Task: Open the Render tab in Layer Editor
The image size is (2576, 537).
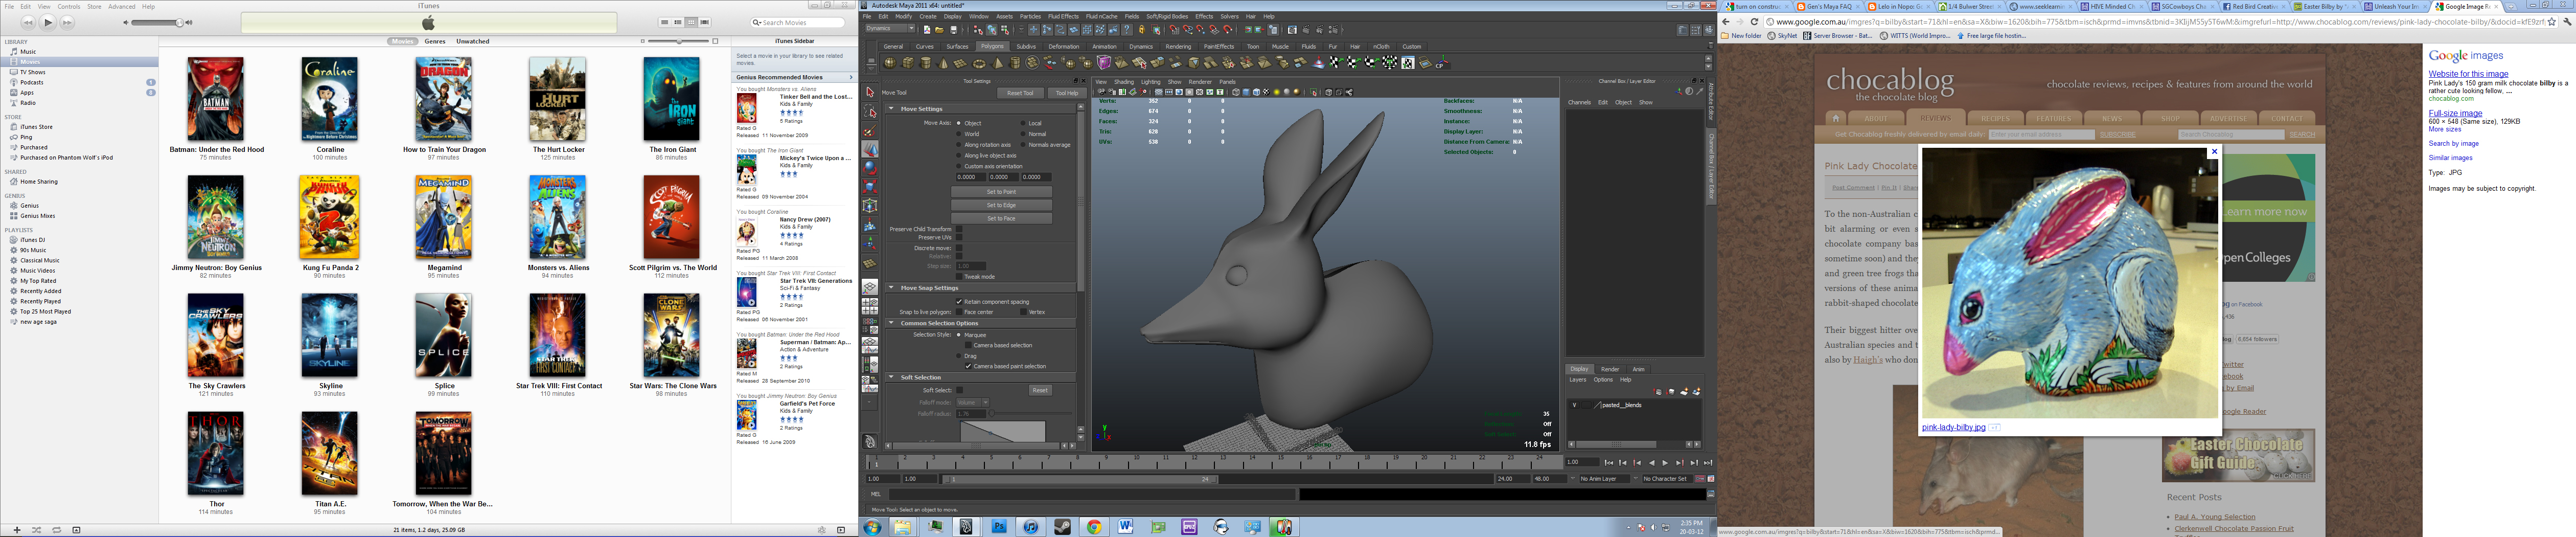Action: tap(1610, 369)
